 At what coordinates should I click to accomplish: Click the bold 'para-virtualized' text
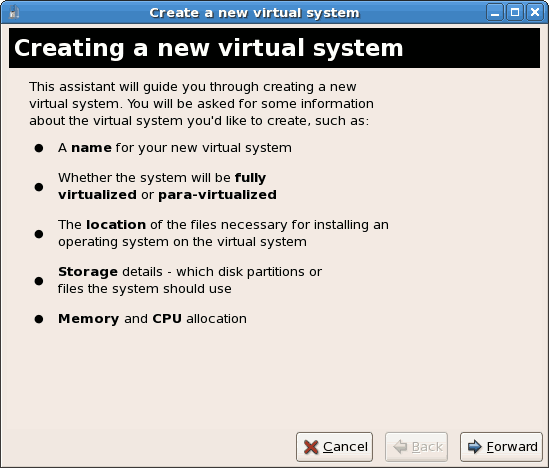pyautogui.click(x=217, y=195)
